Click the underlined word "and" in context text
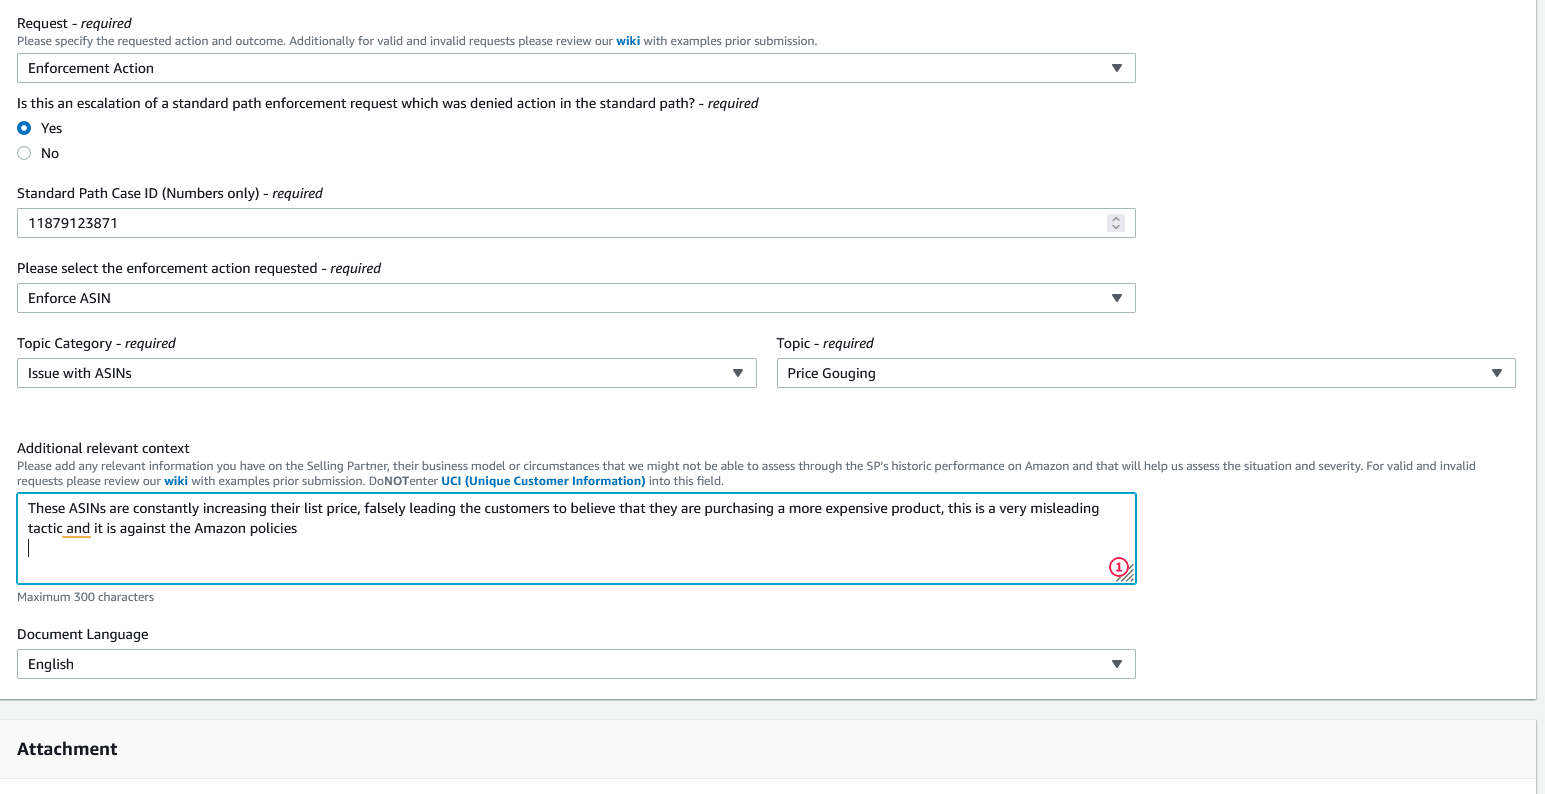The height and width of the screenshot is (794, 1545). click(x=78, y=528)
